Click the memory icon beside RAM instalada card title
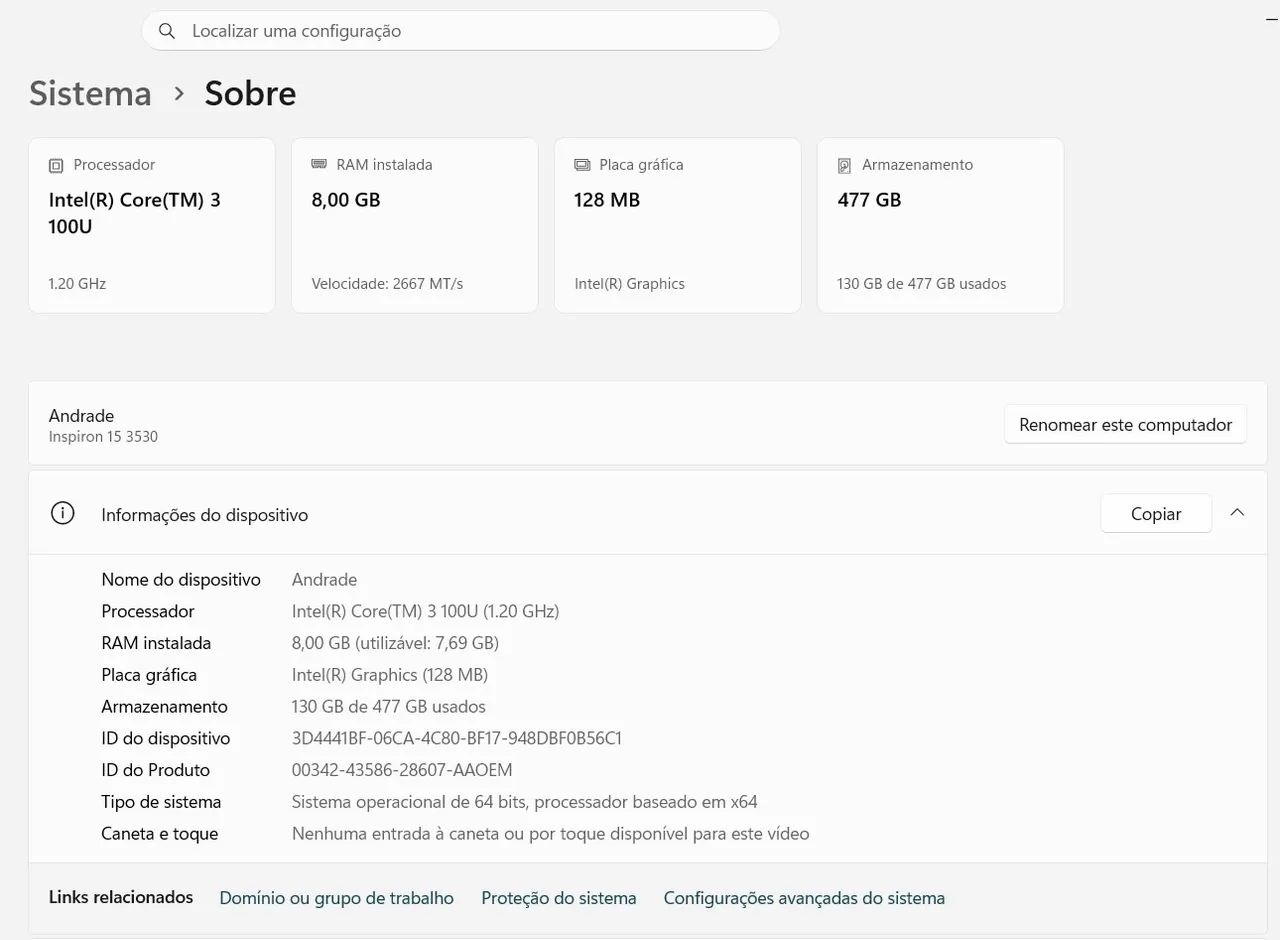1280x940 pixels. (319, 164)
